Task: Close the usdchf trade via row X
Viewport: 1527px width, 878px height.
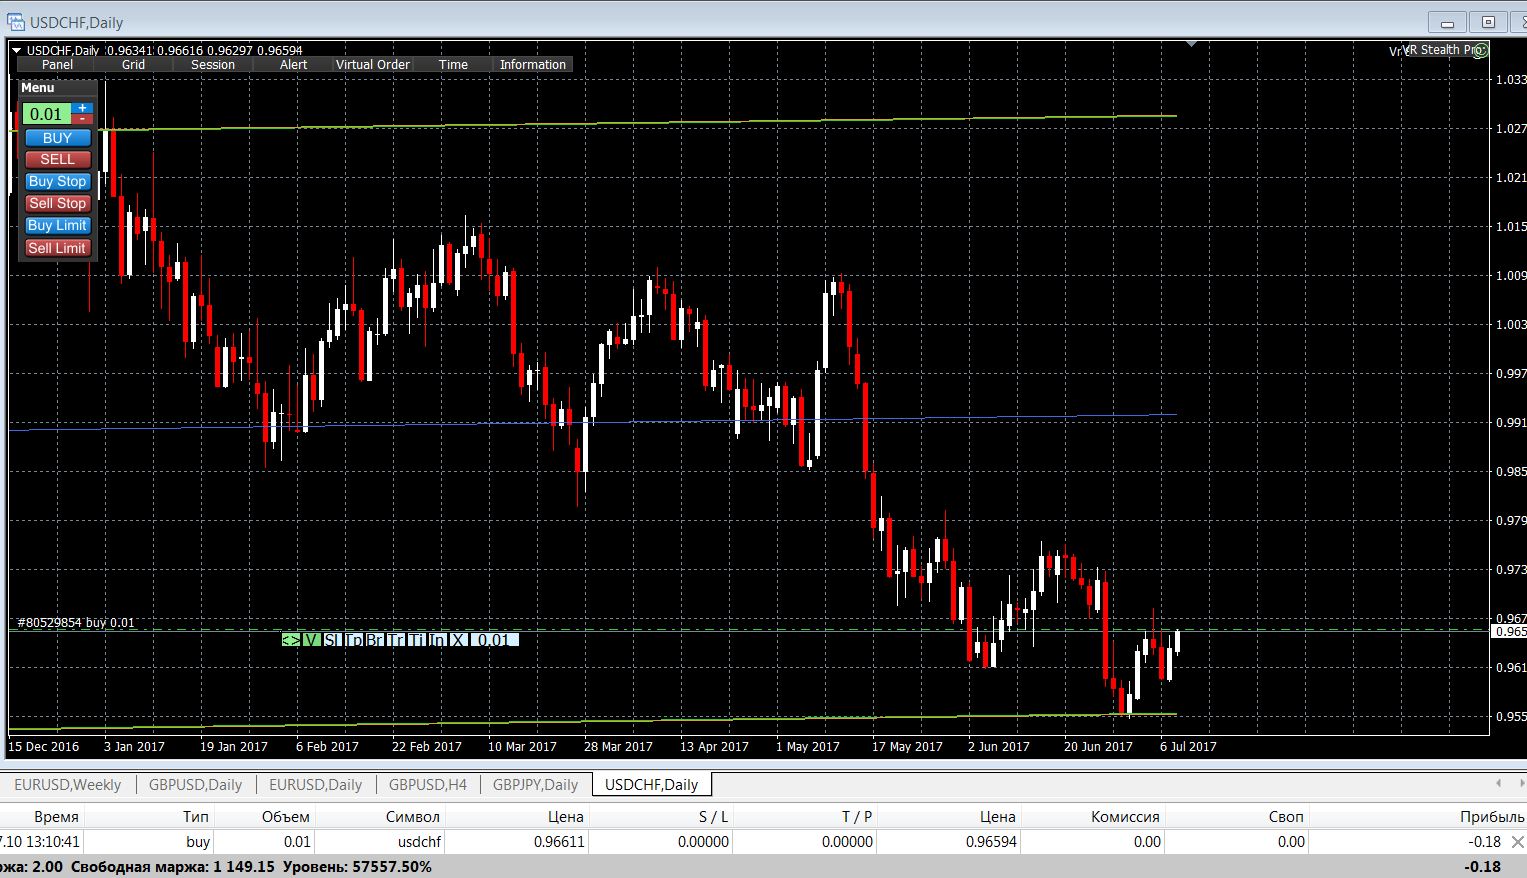Action: pos(1517,842)
